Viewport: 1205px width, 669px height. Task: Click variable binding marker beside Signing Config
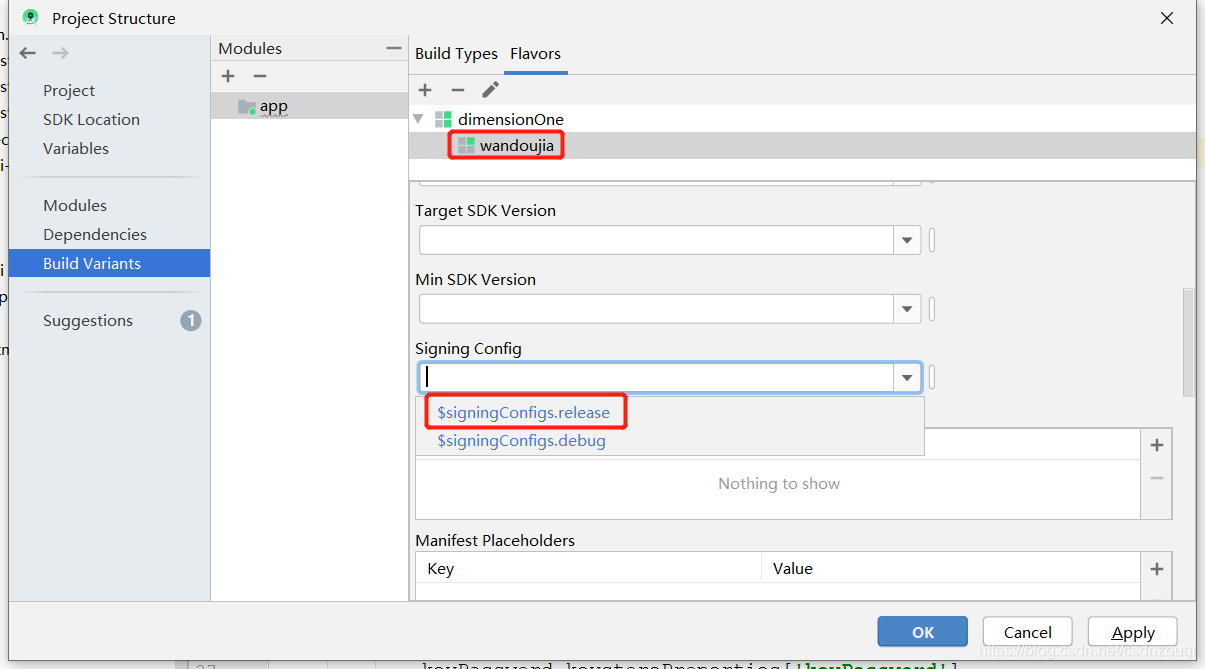click(932, 377)
